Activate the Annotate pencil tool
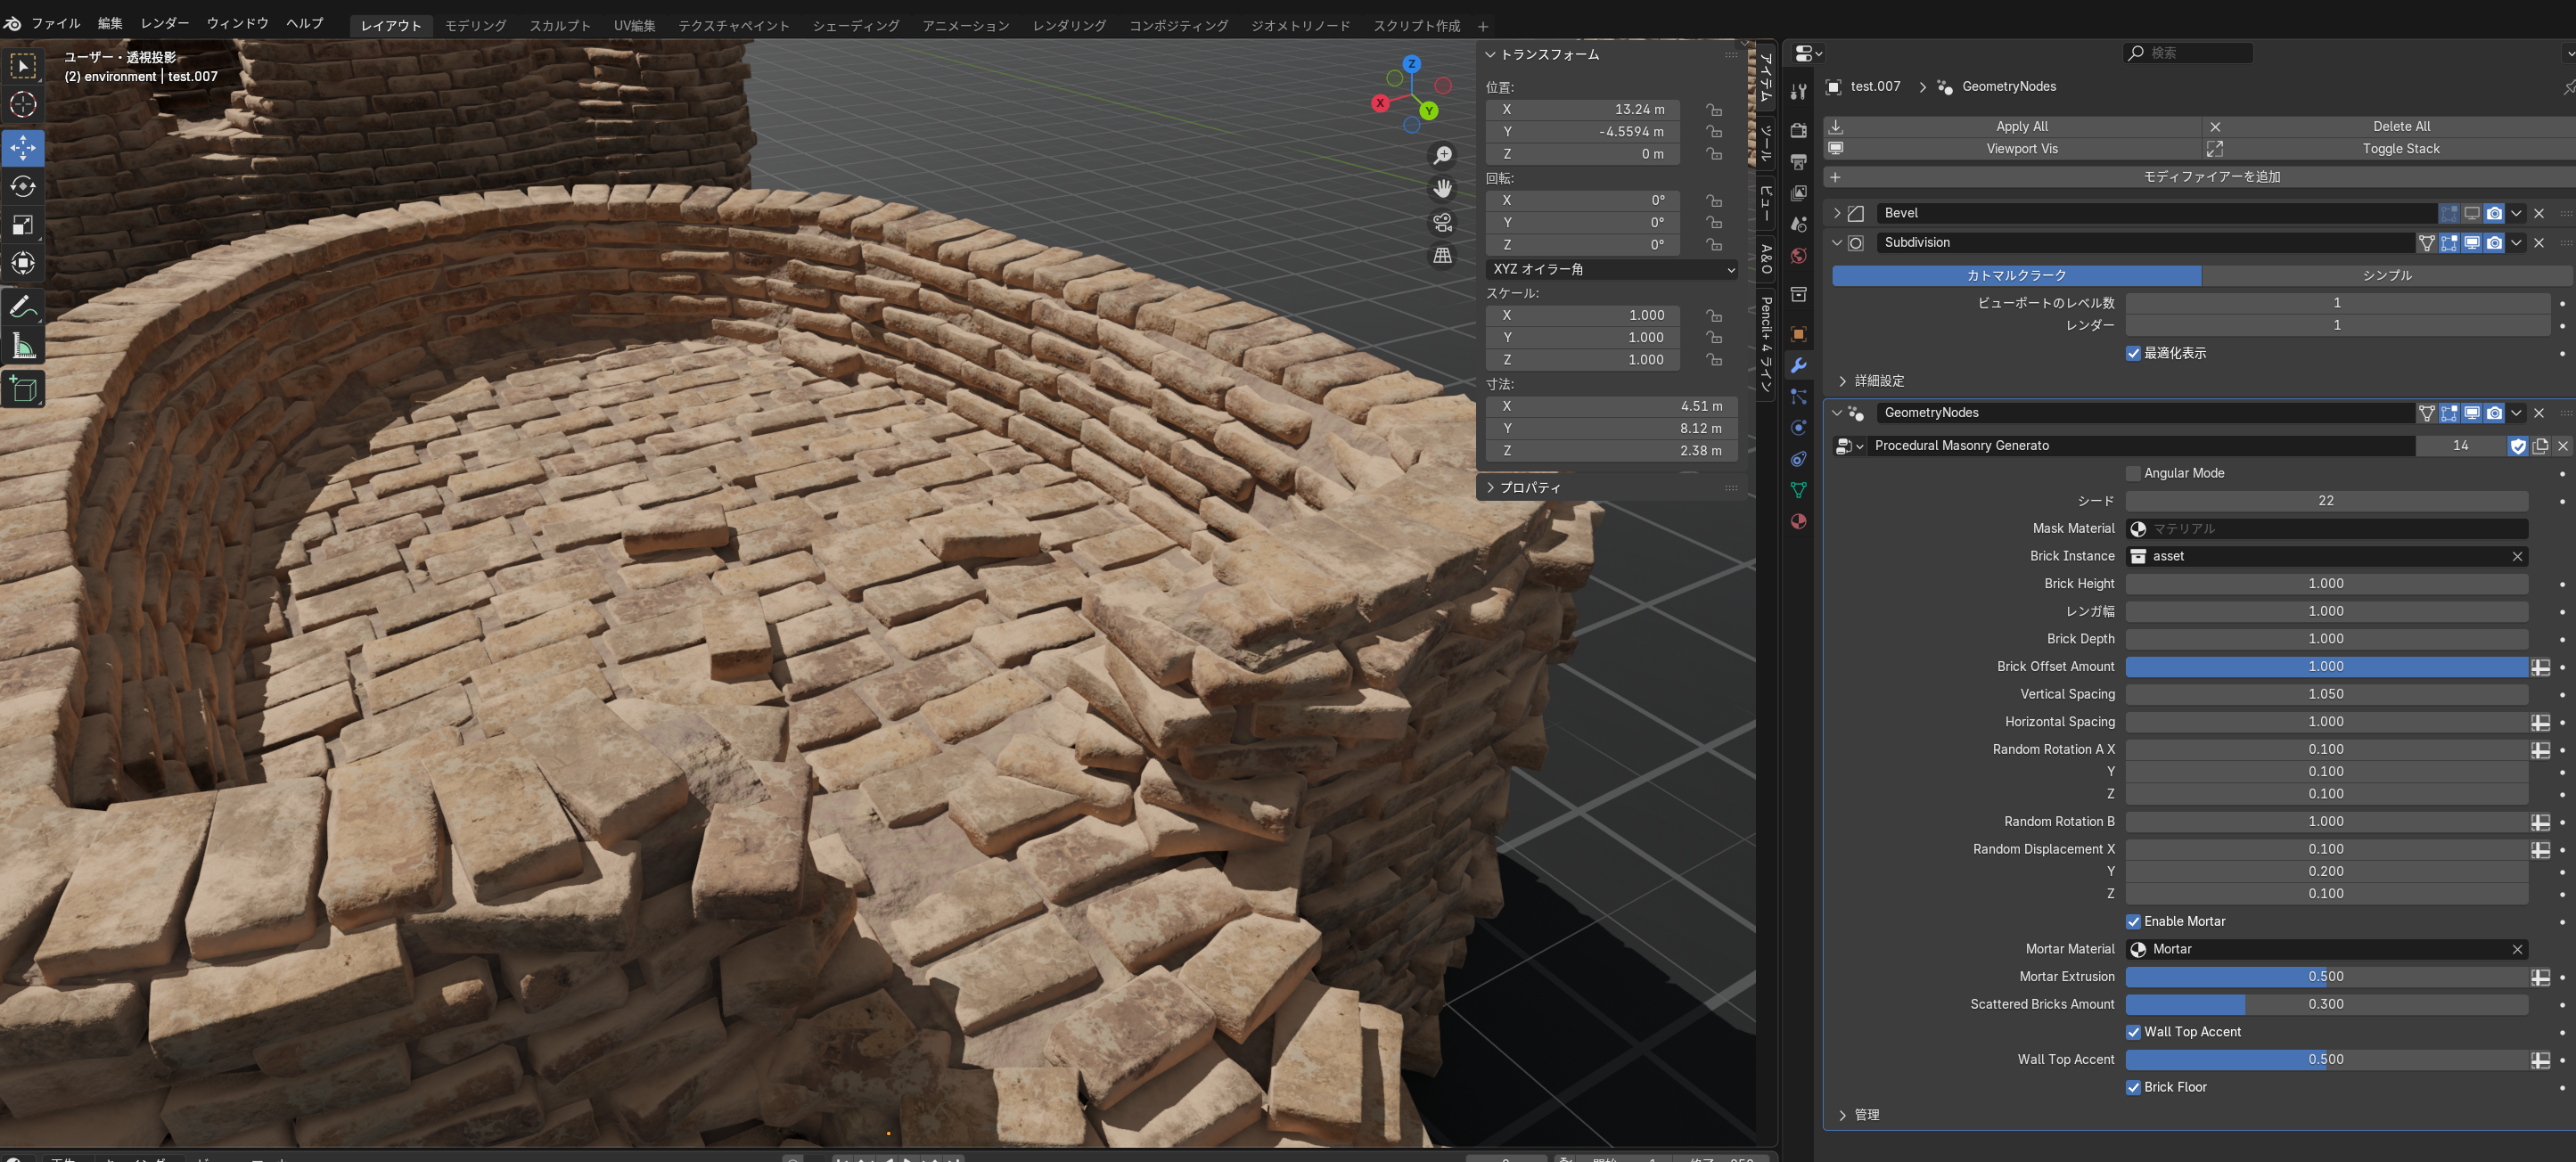 click(x=23, y=308)
